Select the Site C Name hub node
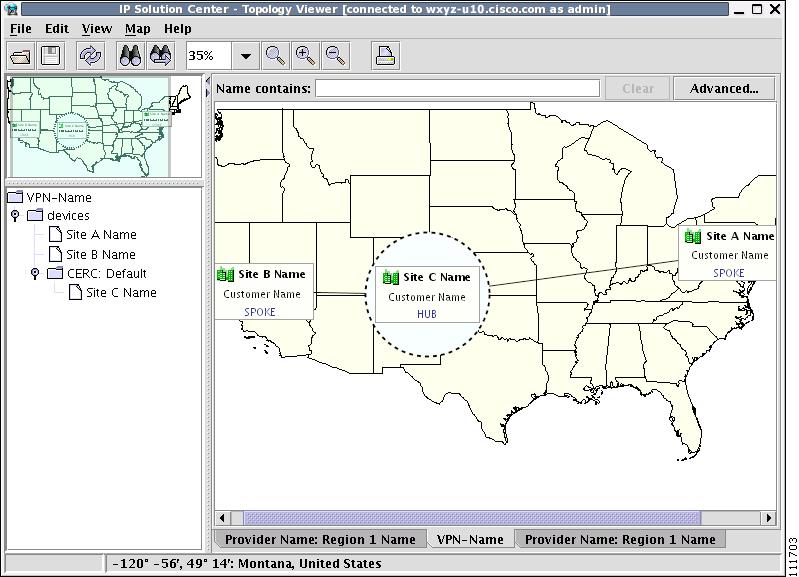Screen dimensions: 799x577 click(427, 295)
